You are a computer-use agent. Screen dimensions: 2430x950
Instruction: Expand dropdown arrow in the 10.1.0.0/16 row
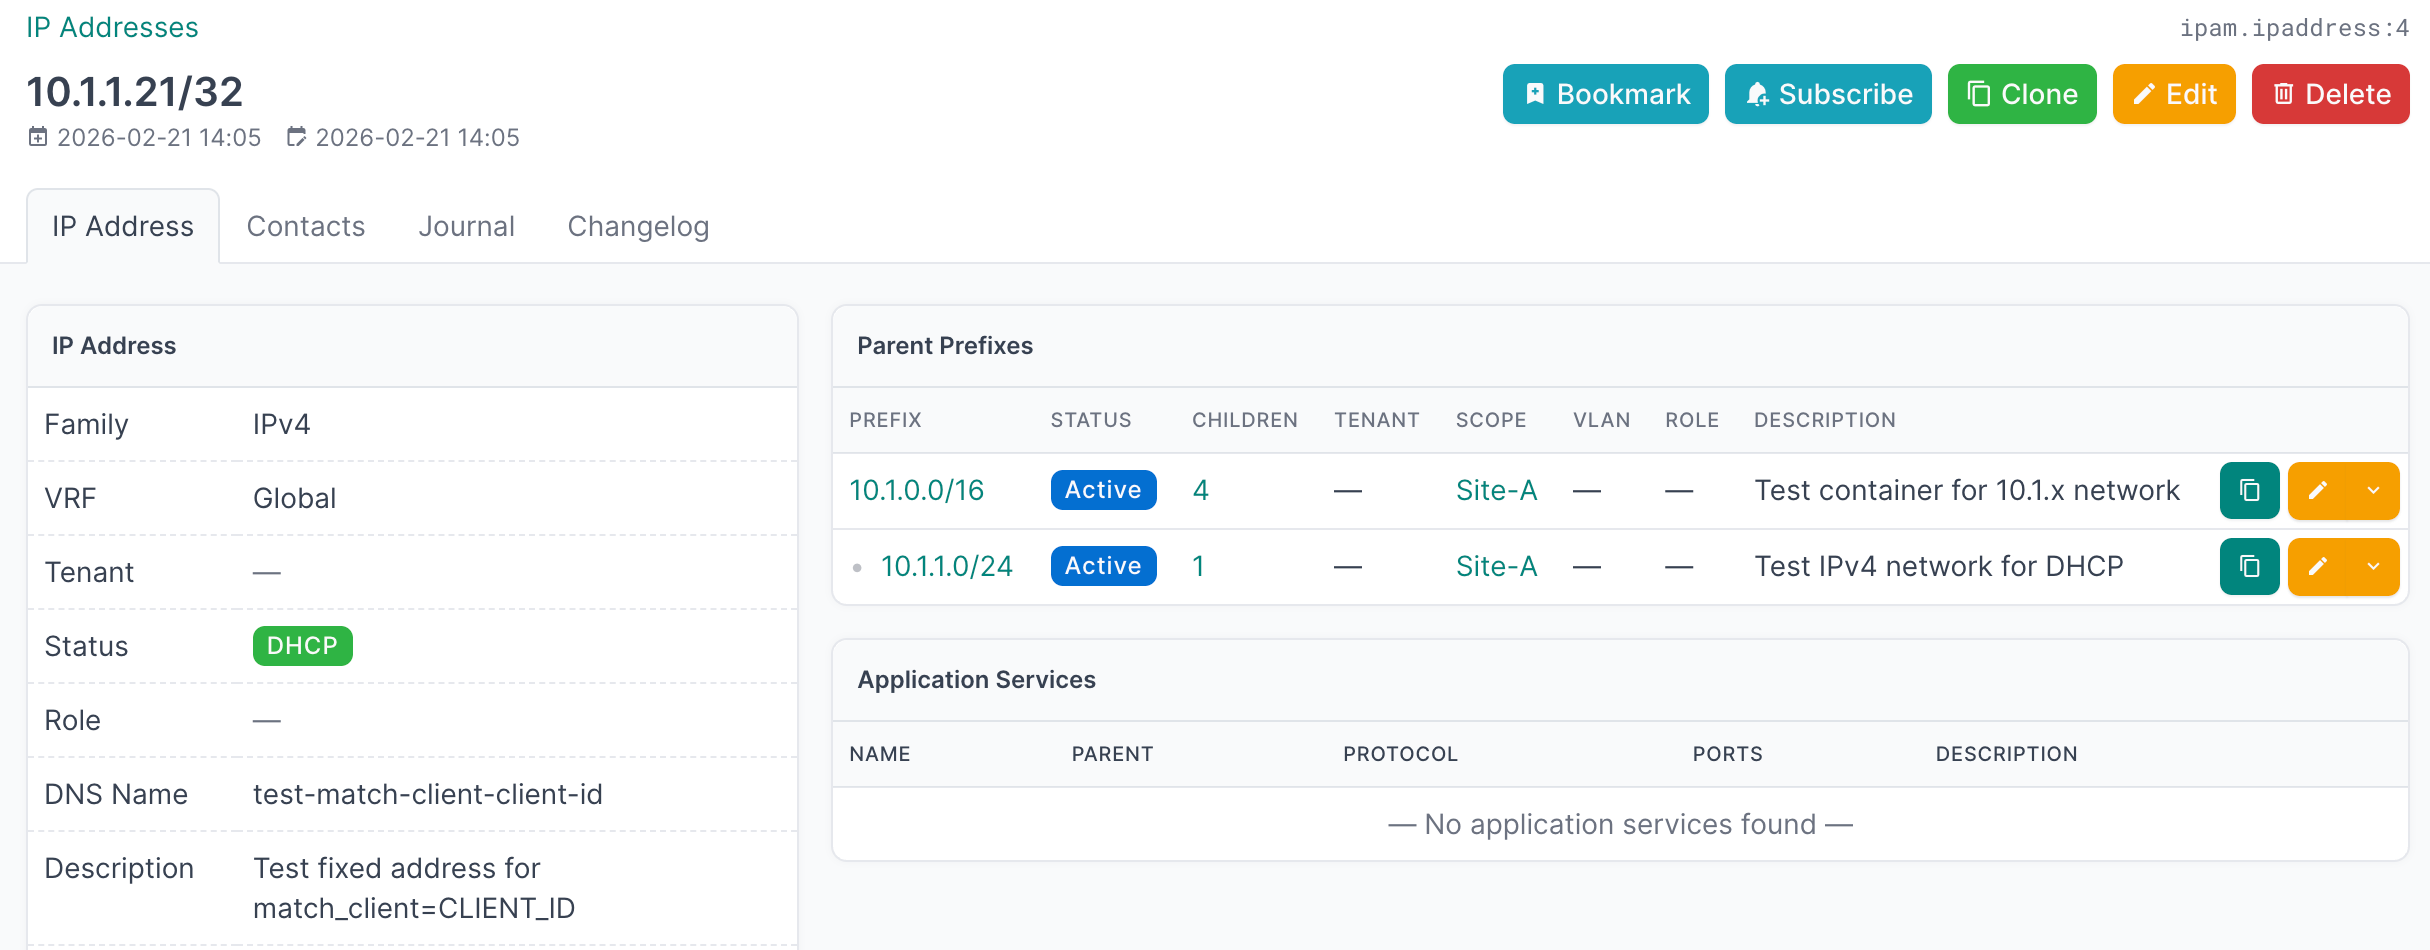pos(2373,491)
